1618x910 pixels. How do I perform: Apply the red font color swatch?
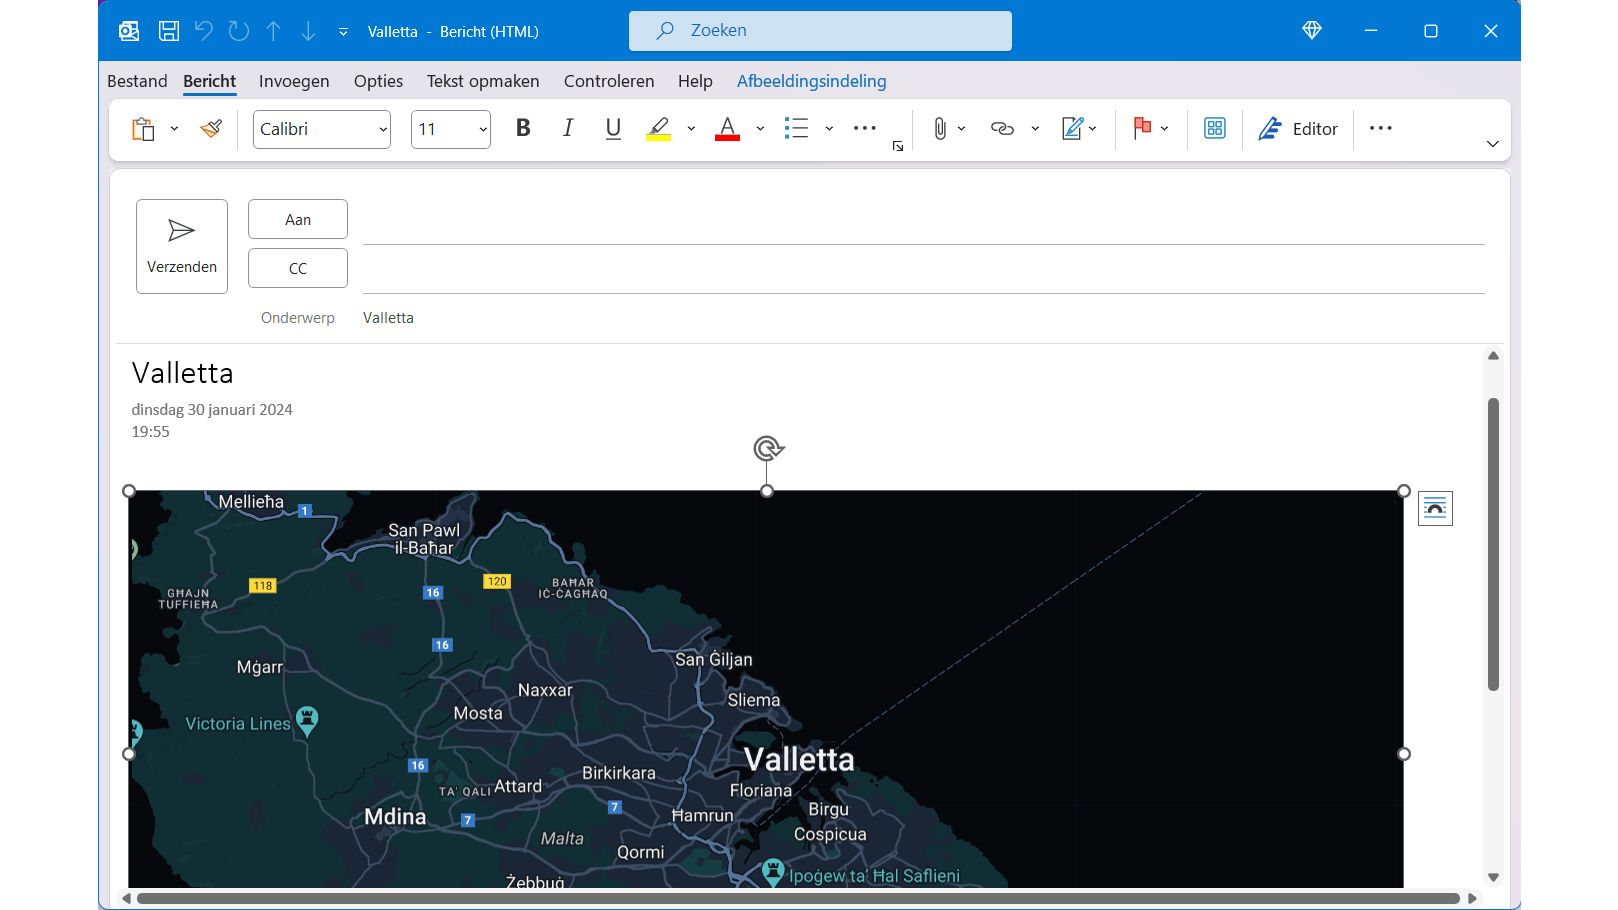(x=727, y=129)
